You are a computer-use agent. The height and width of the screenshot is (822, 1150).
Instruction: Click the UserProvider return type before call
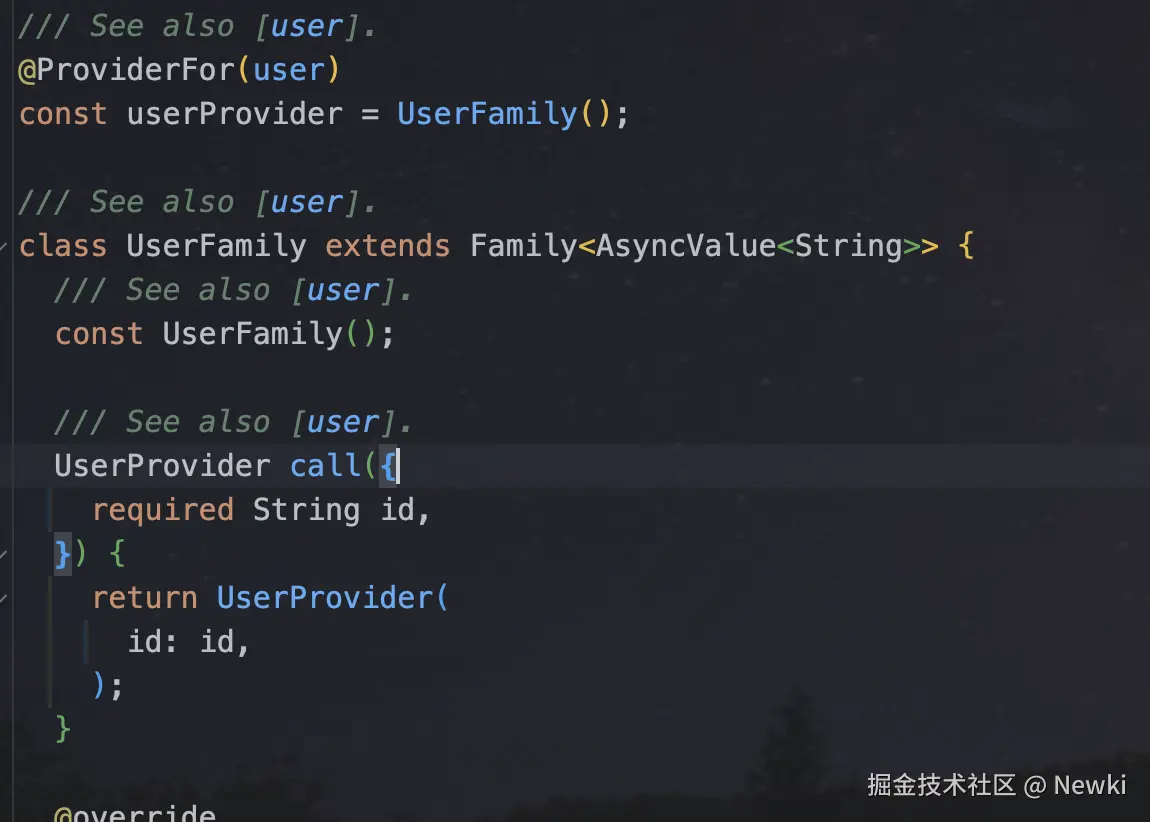click(162, 466)
